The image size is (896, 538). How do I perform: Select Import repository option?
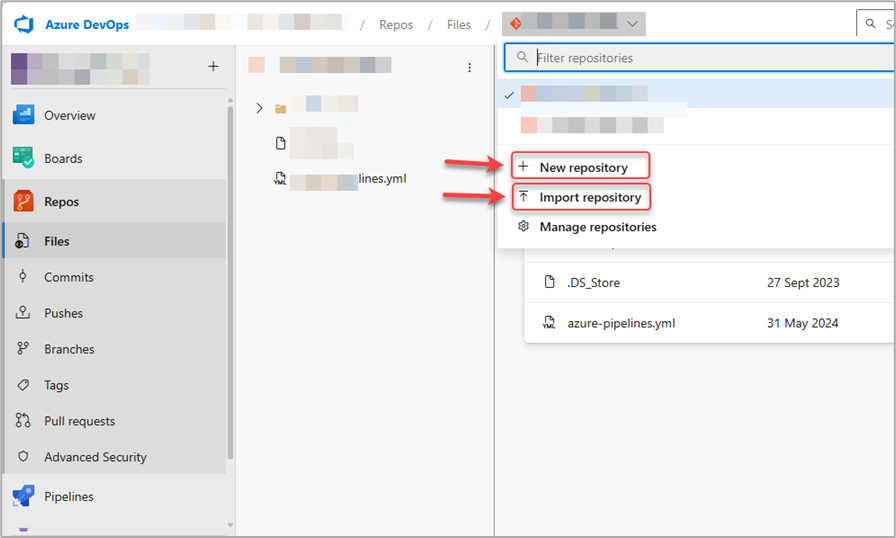[590, 197]
